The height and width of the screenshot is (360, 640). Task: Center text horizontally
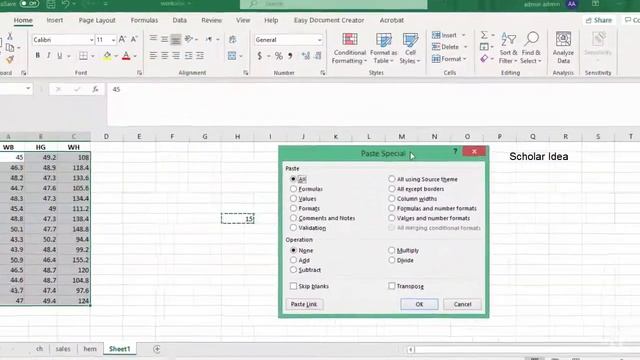164,56
